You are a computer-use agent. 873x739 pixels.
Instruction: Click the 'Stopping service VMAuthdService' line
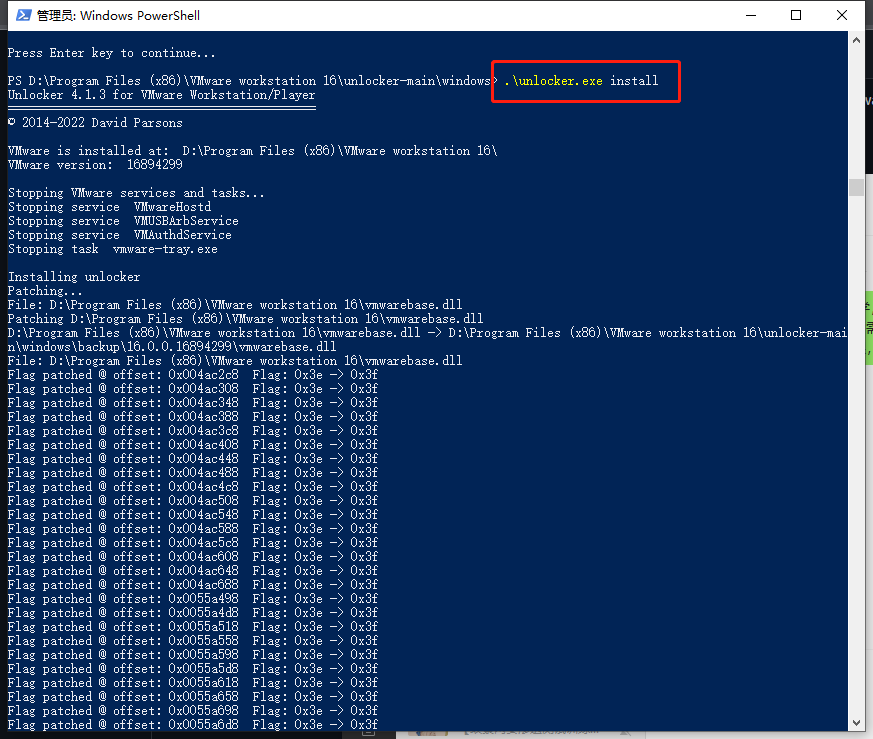coord(120,234)
